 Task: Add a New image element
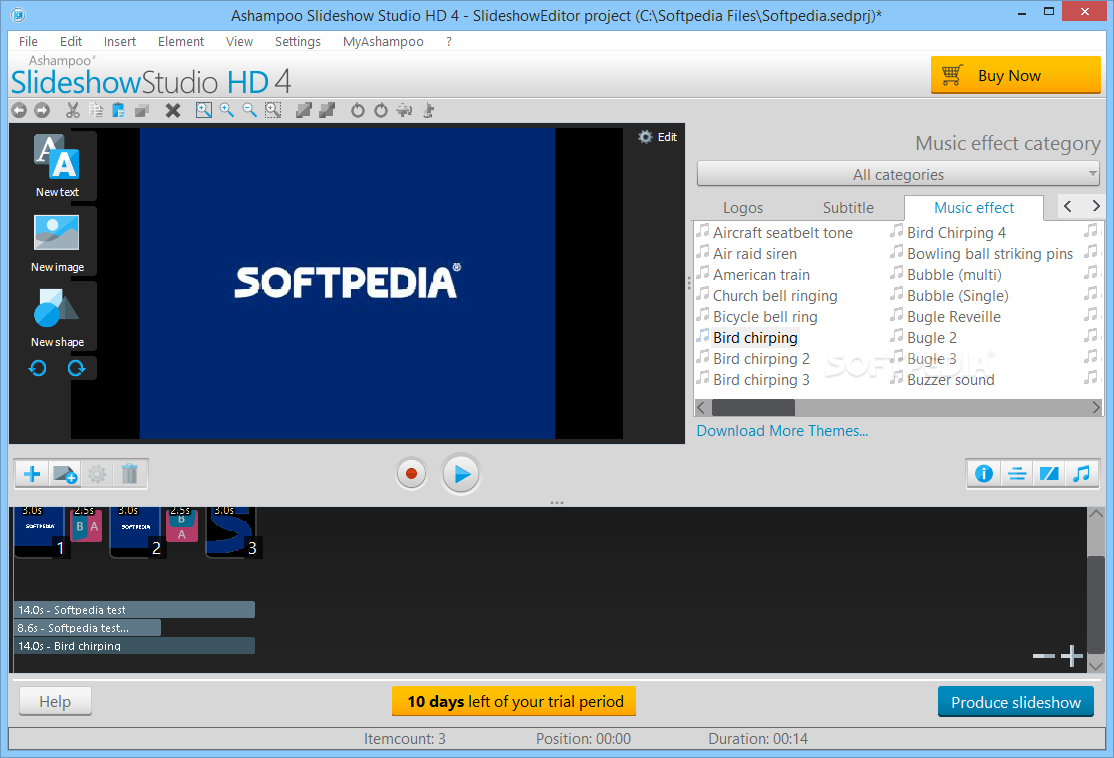pos(57,242)
